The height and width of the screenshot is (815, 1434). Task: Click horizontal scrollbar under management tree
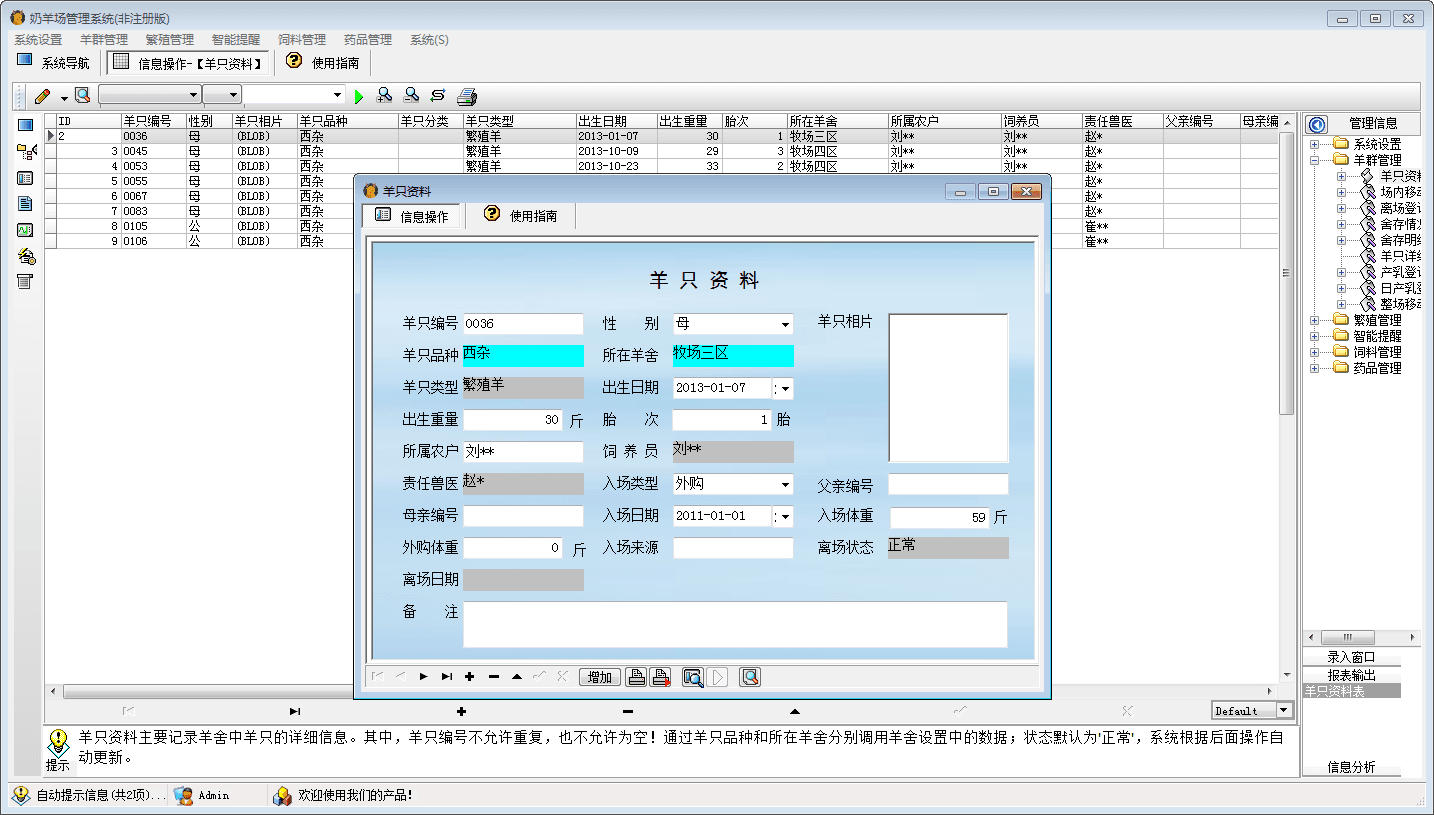(1362, 637)
